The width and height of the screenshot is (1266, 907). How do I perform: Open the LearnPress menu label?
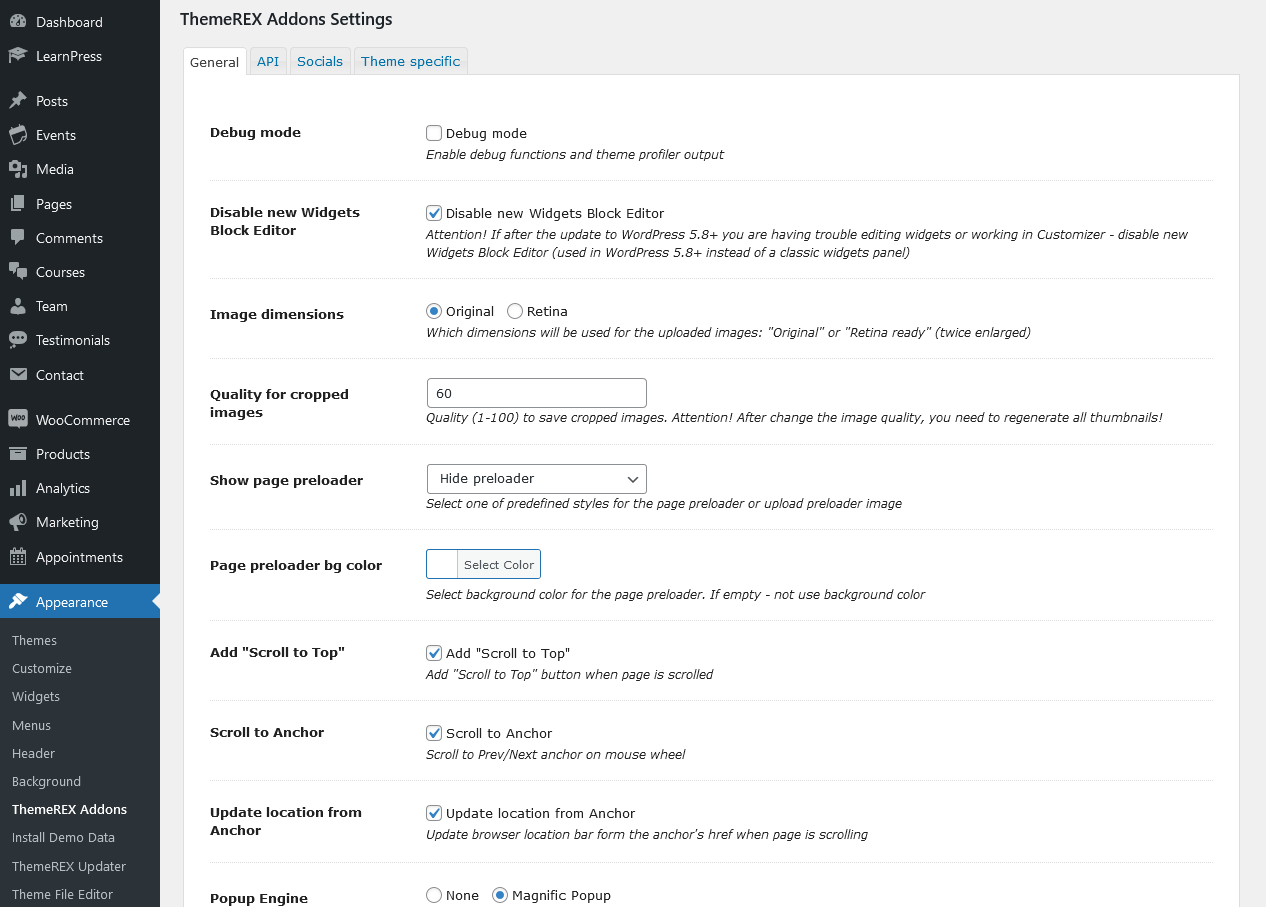(x=69, y=56)
